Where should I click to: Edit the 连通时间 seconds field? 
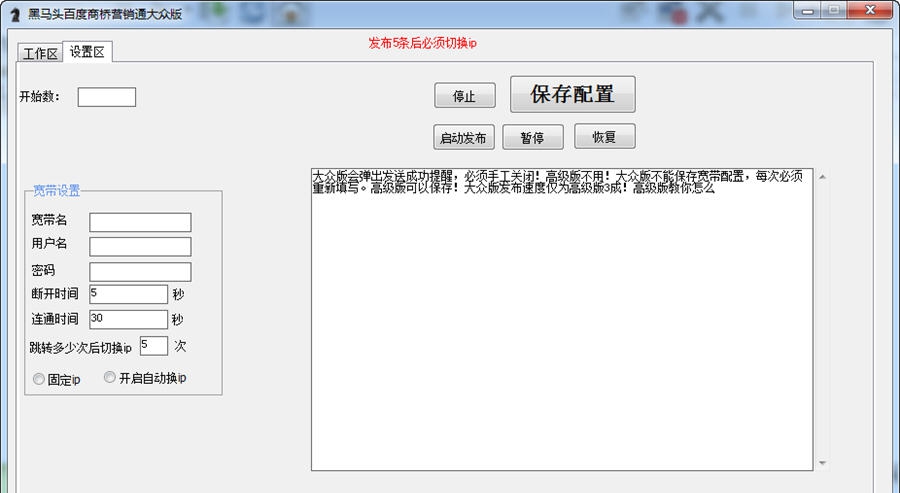coord(129,320)
